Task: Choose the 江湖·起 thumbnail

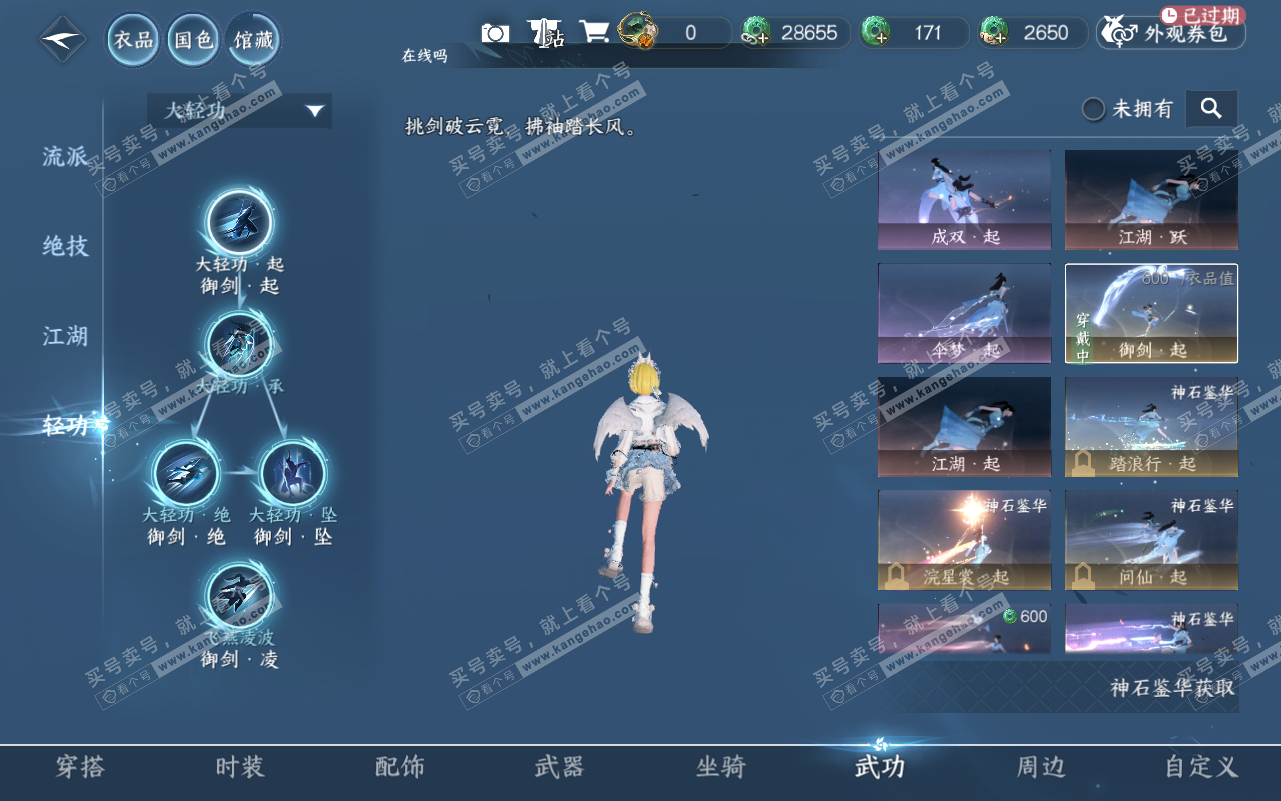Action: (x=965, y=427)
